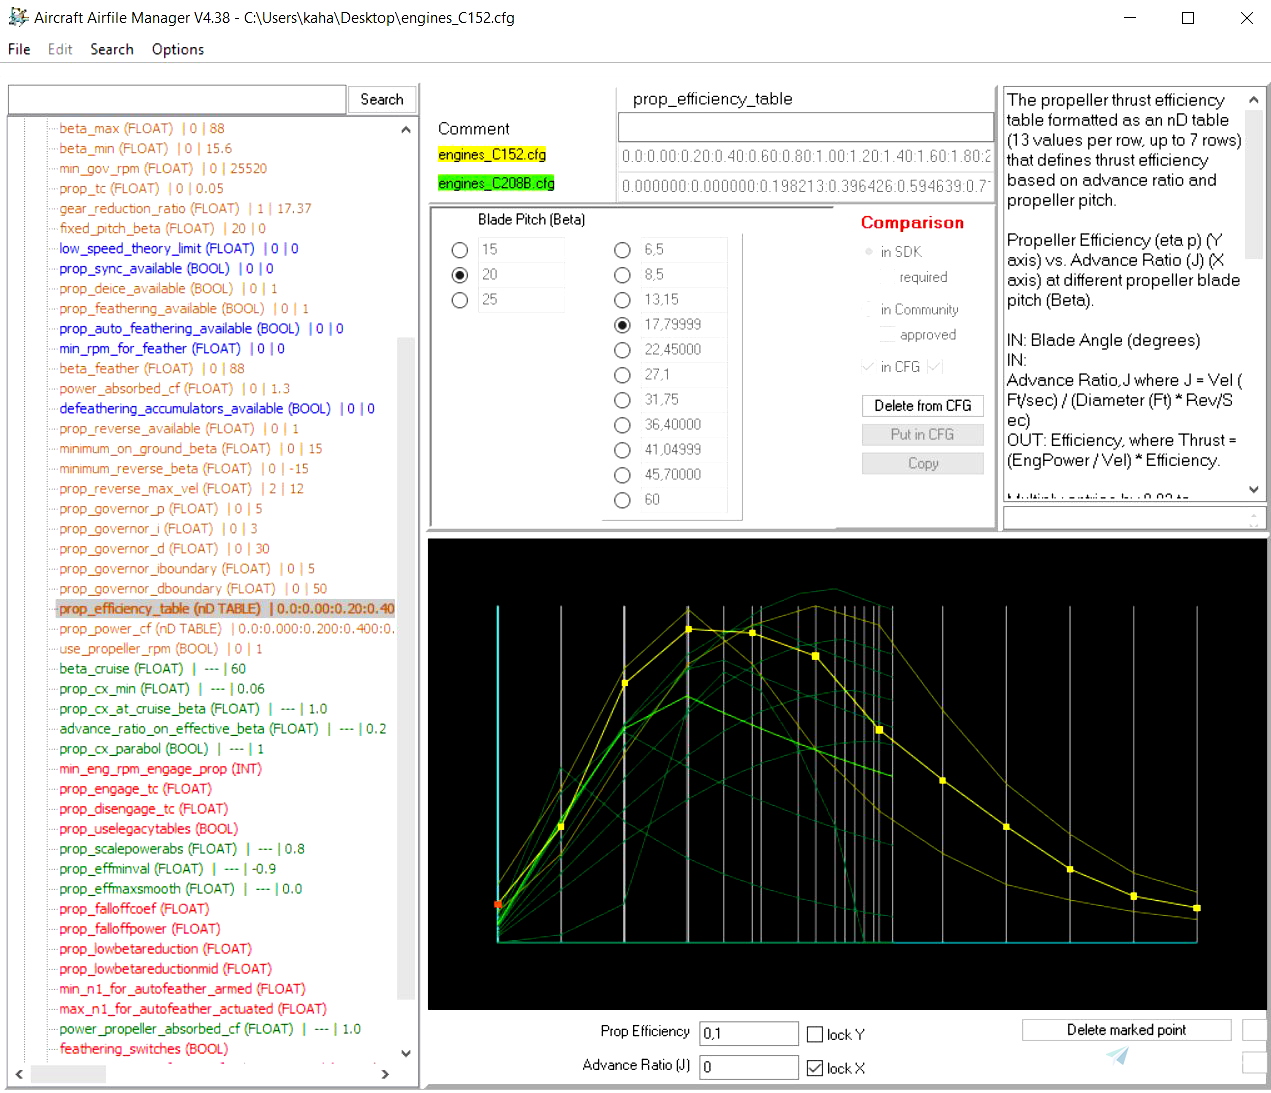Screen dimensions: 1271x1093
Task: Click the Search button
Action: (x=382, y=99)
